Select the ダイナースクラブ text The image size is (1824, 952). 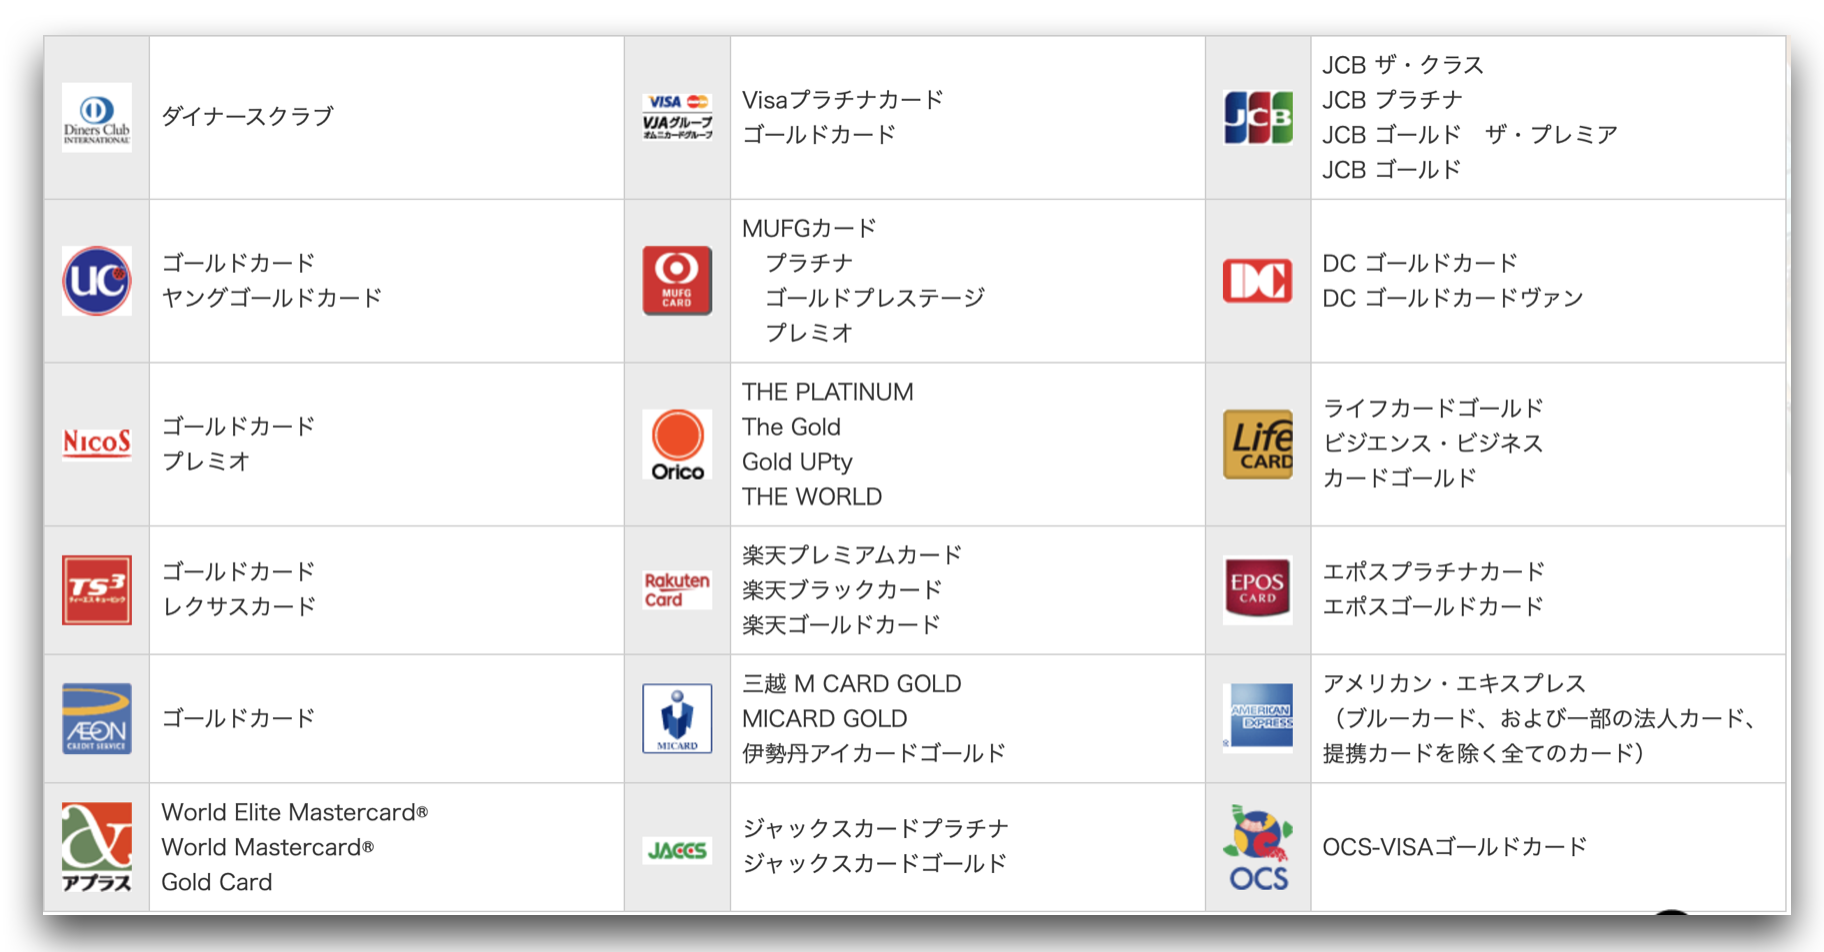(x=247, y=117)
